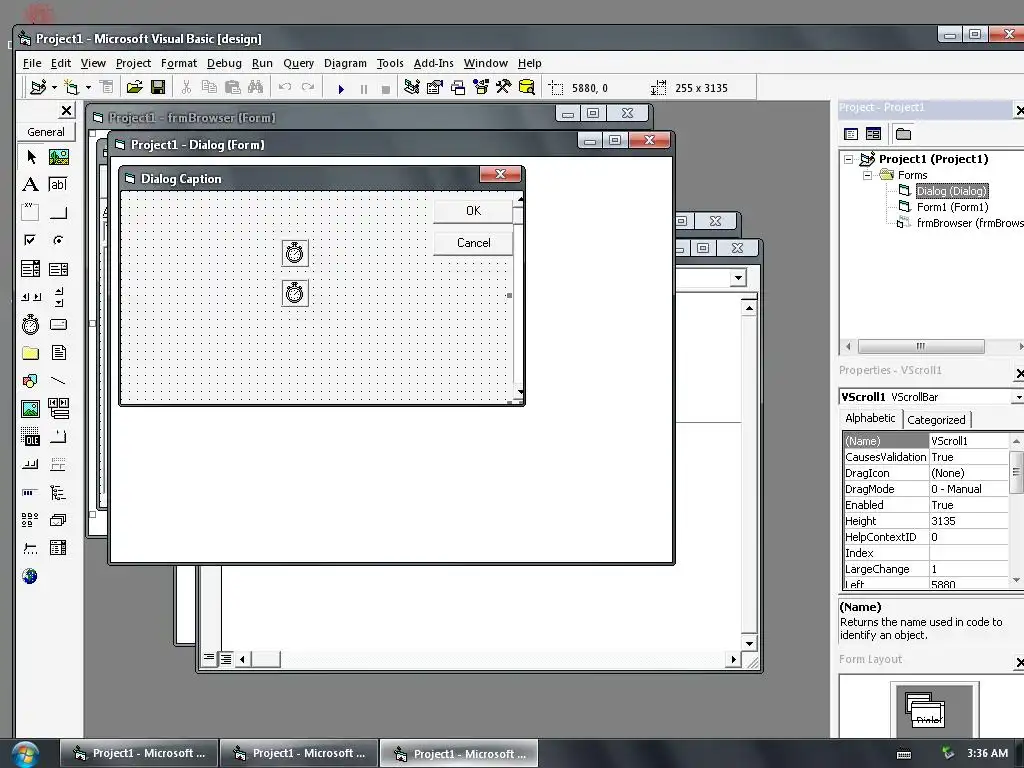Image resolution: width=1024 pixels, height=768 pixels.
Task: Open the Project Explorer toolbar icon
Action: pyautogui.click(x=411, y=87)
